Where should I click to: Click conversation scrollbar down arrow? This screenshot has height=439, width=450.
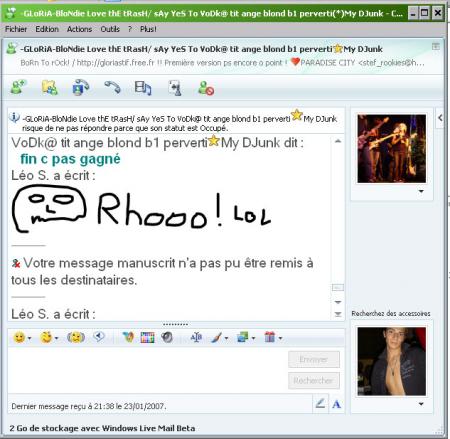click(x=338, y=302)
